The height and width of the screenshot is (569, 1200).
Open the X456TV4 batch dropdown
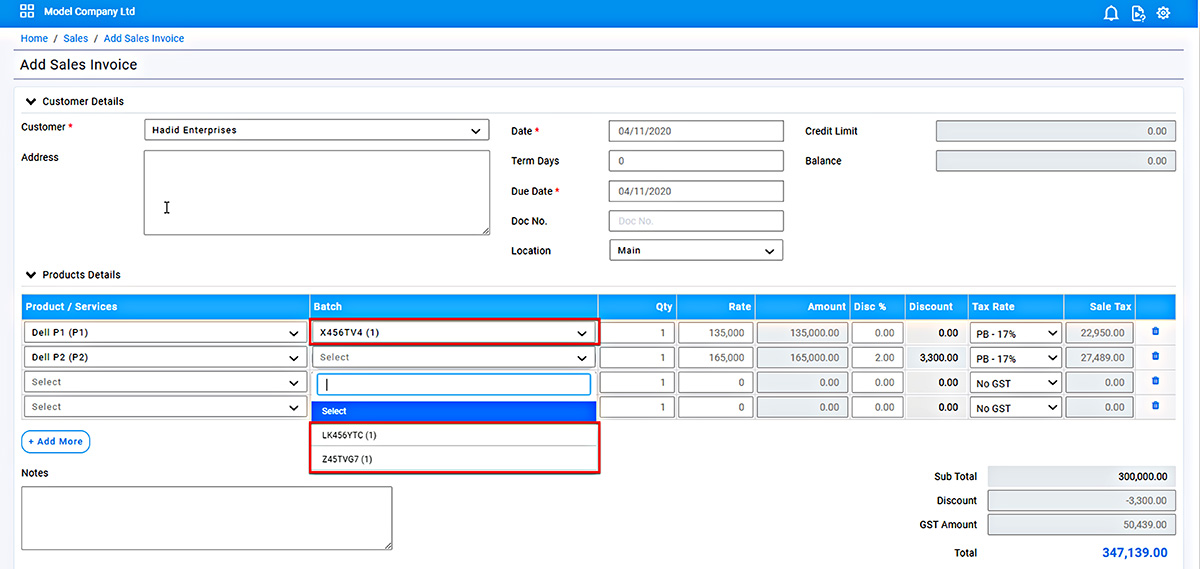point(454,332)
